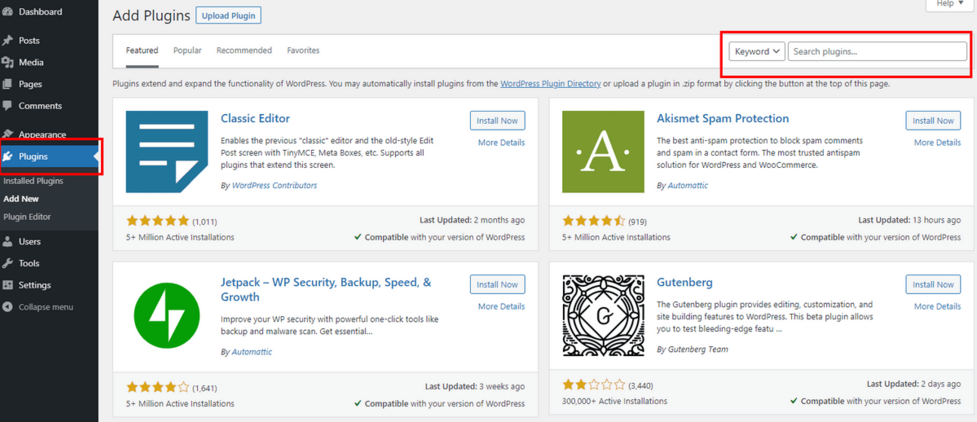Click the Settings icon in sidebar

8,286
